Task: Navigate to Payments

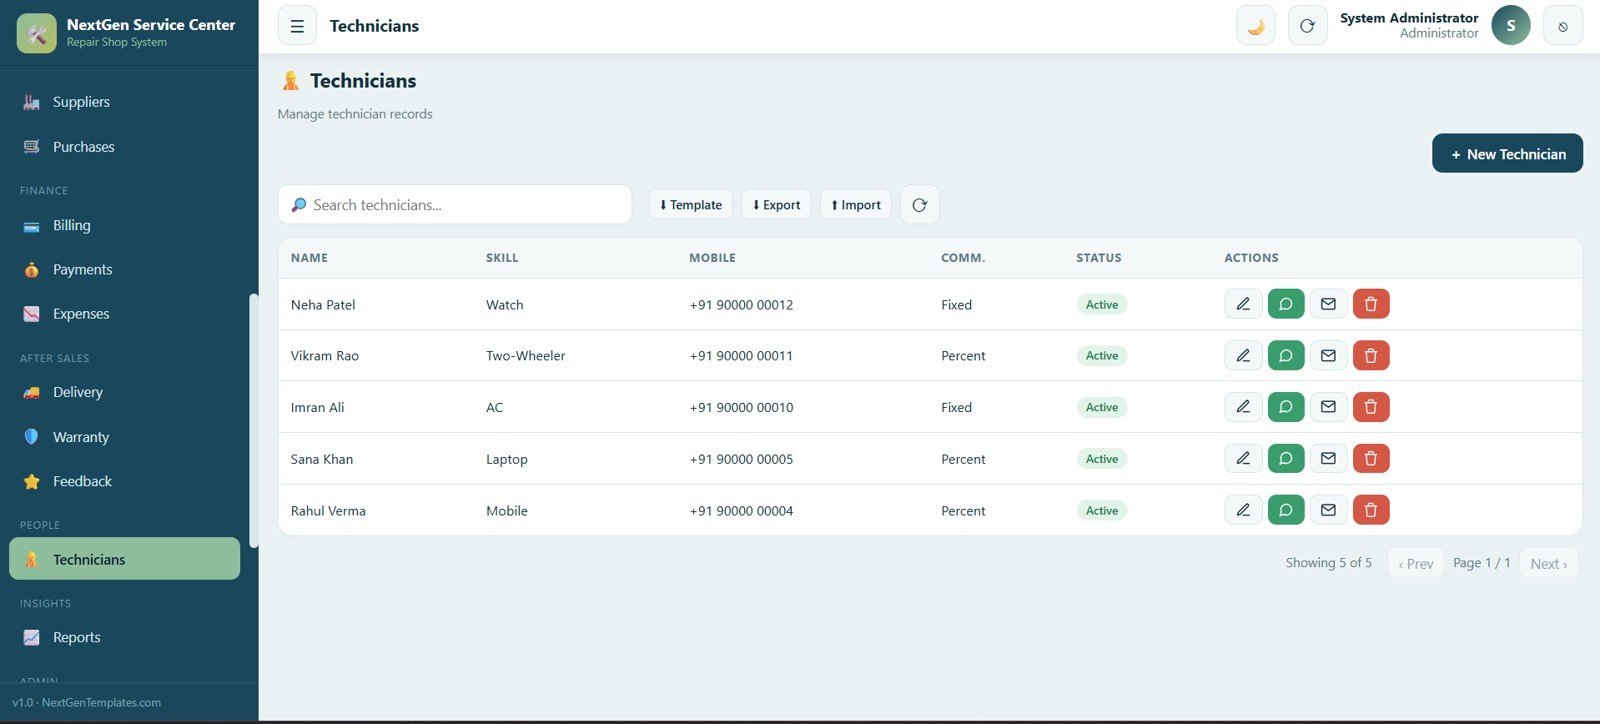Action: click(124, 270)
